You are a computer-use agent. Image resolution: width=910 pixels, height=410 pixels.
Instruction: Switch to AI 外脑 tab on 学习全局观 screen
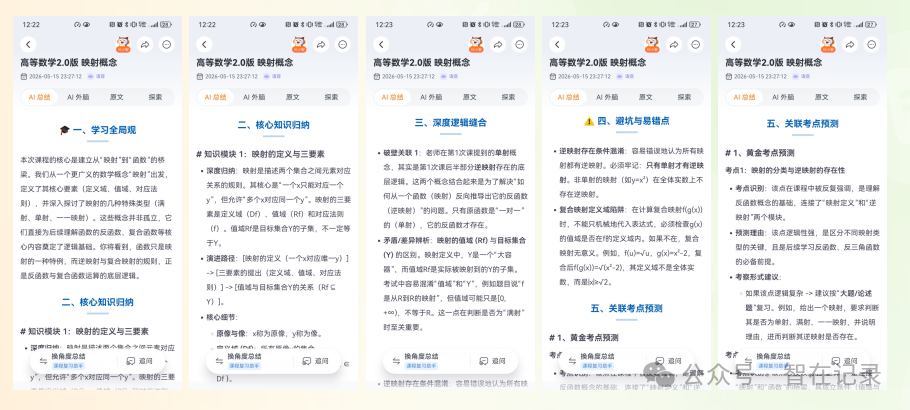(78, 97)
